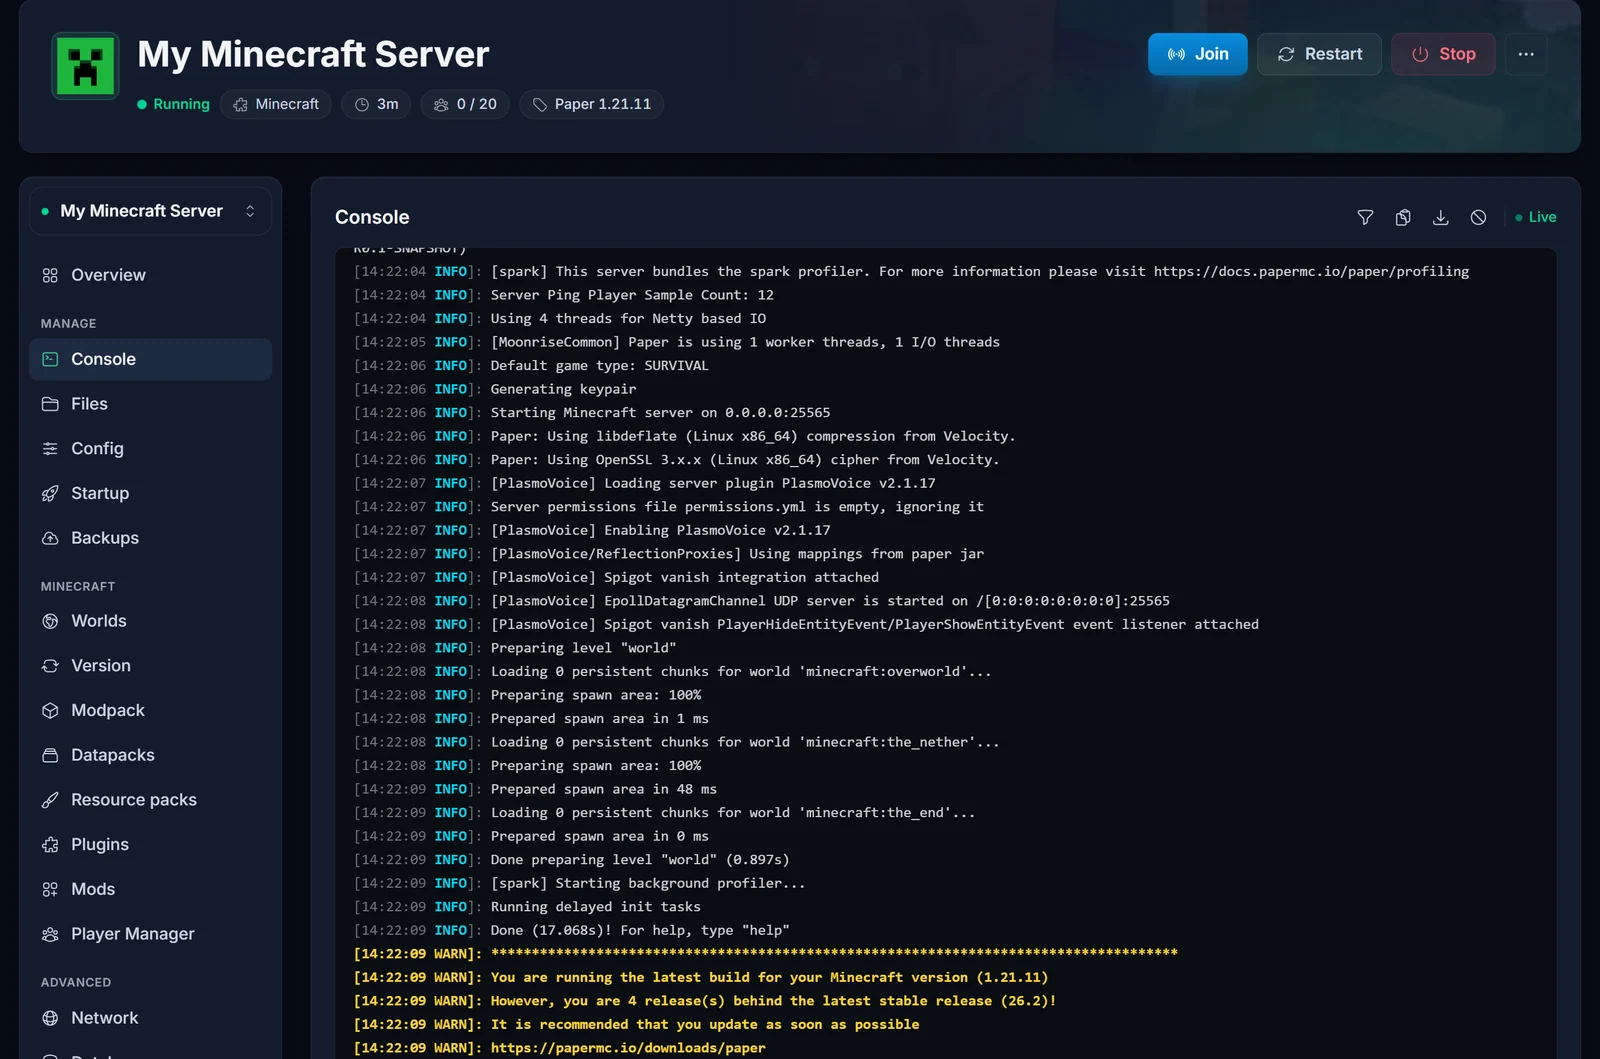Click the 'Generating keypair' log line
The height and width of the screenshot is (1059, 1600).
coord(495,389)
